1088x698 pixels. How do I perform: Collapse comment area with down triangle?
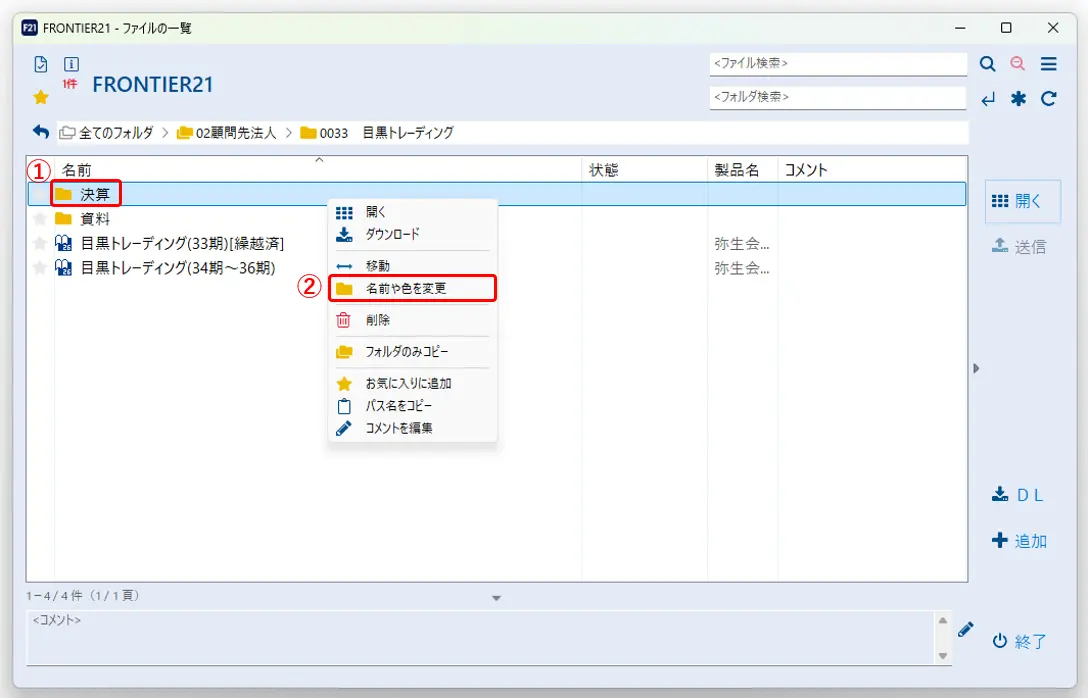[x=496, y=598]
